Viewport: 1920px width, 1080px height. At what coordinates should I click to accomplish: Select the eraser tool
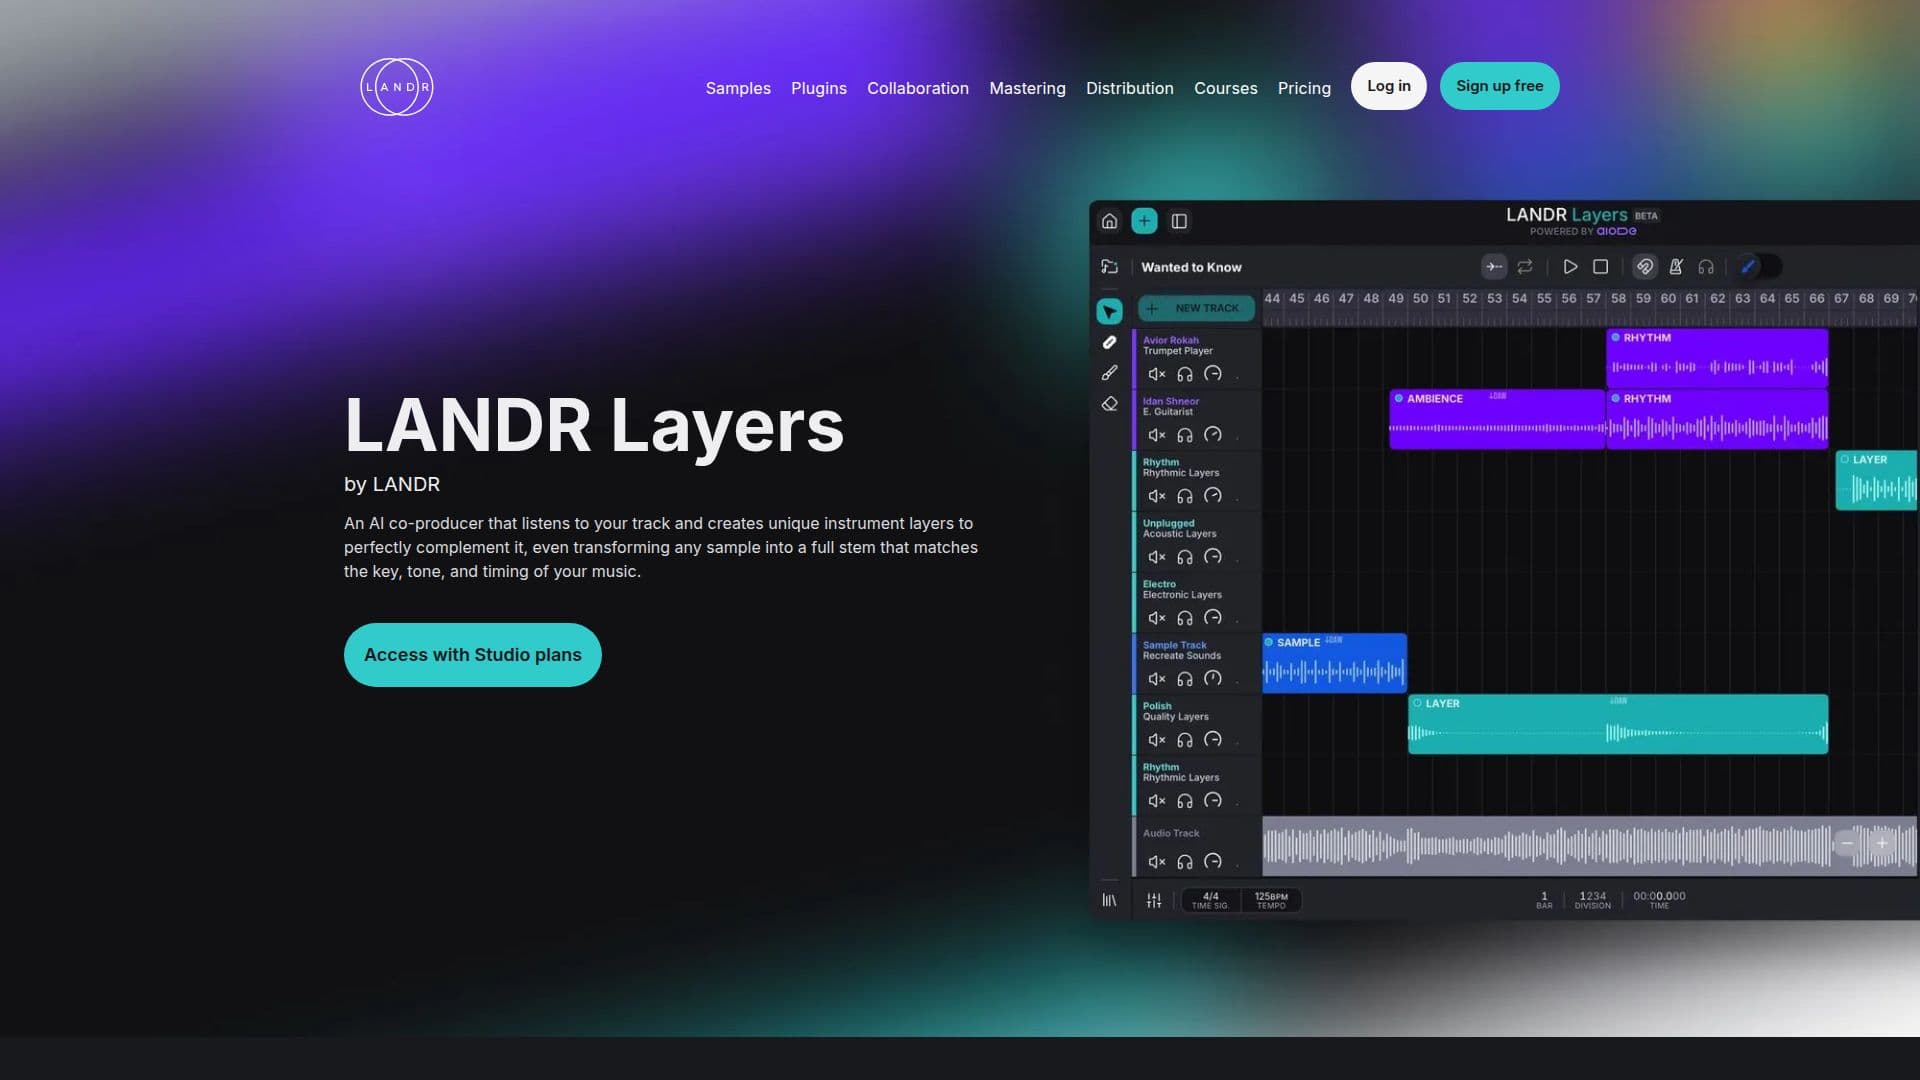1109,404
